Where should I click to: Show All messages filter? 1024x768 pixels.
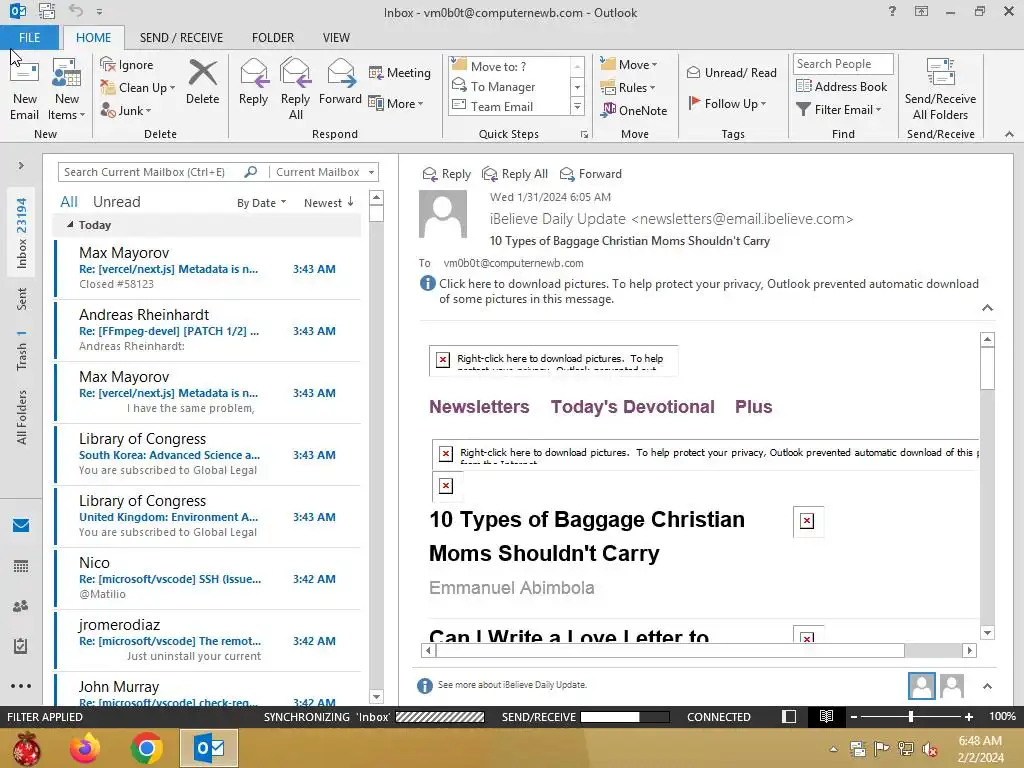point(69,202)
